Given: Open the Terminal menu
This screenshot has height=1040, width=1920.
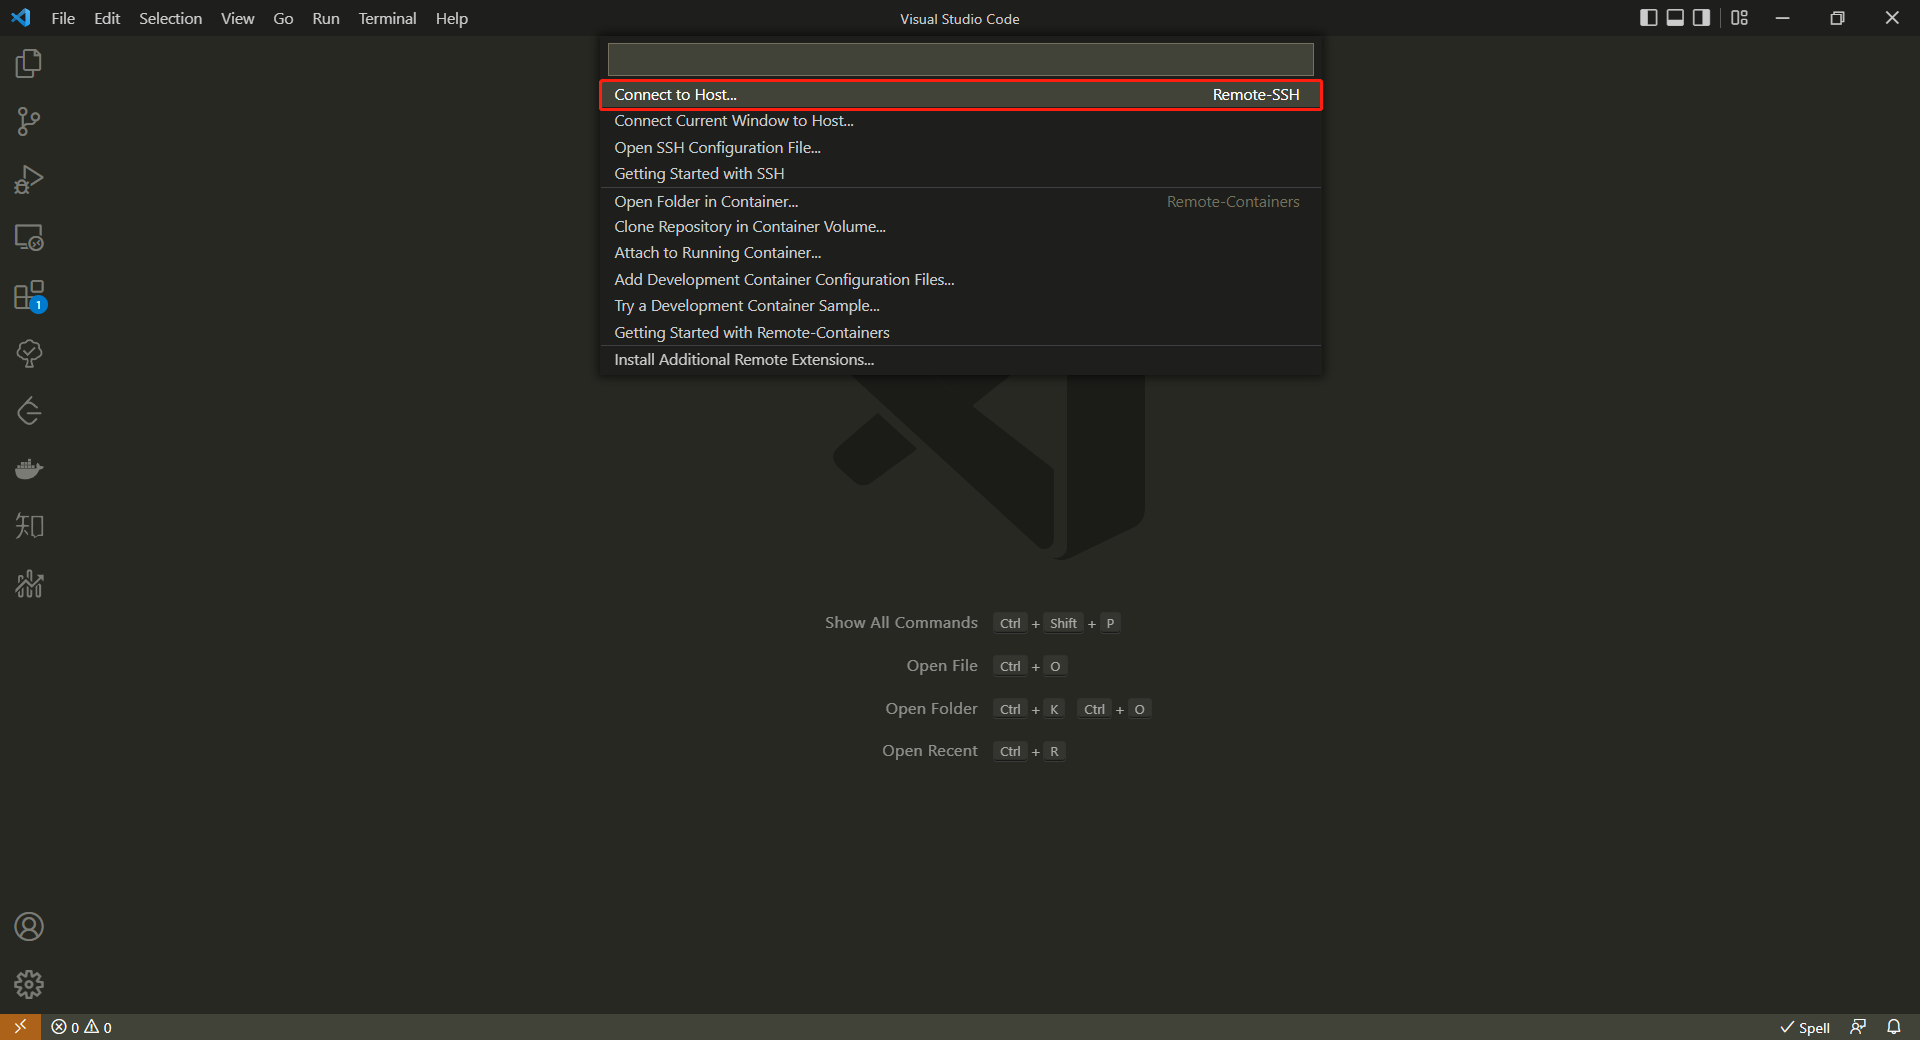Looking at the screenshot, I should [x=387, y=19].
